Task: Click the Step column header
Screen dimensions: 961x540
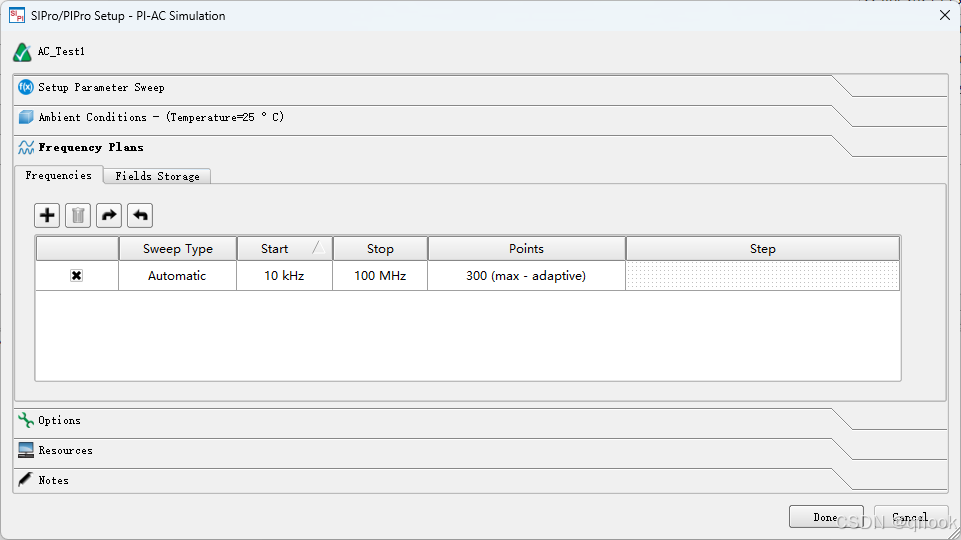Action: pos(762,249)
